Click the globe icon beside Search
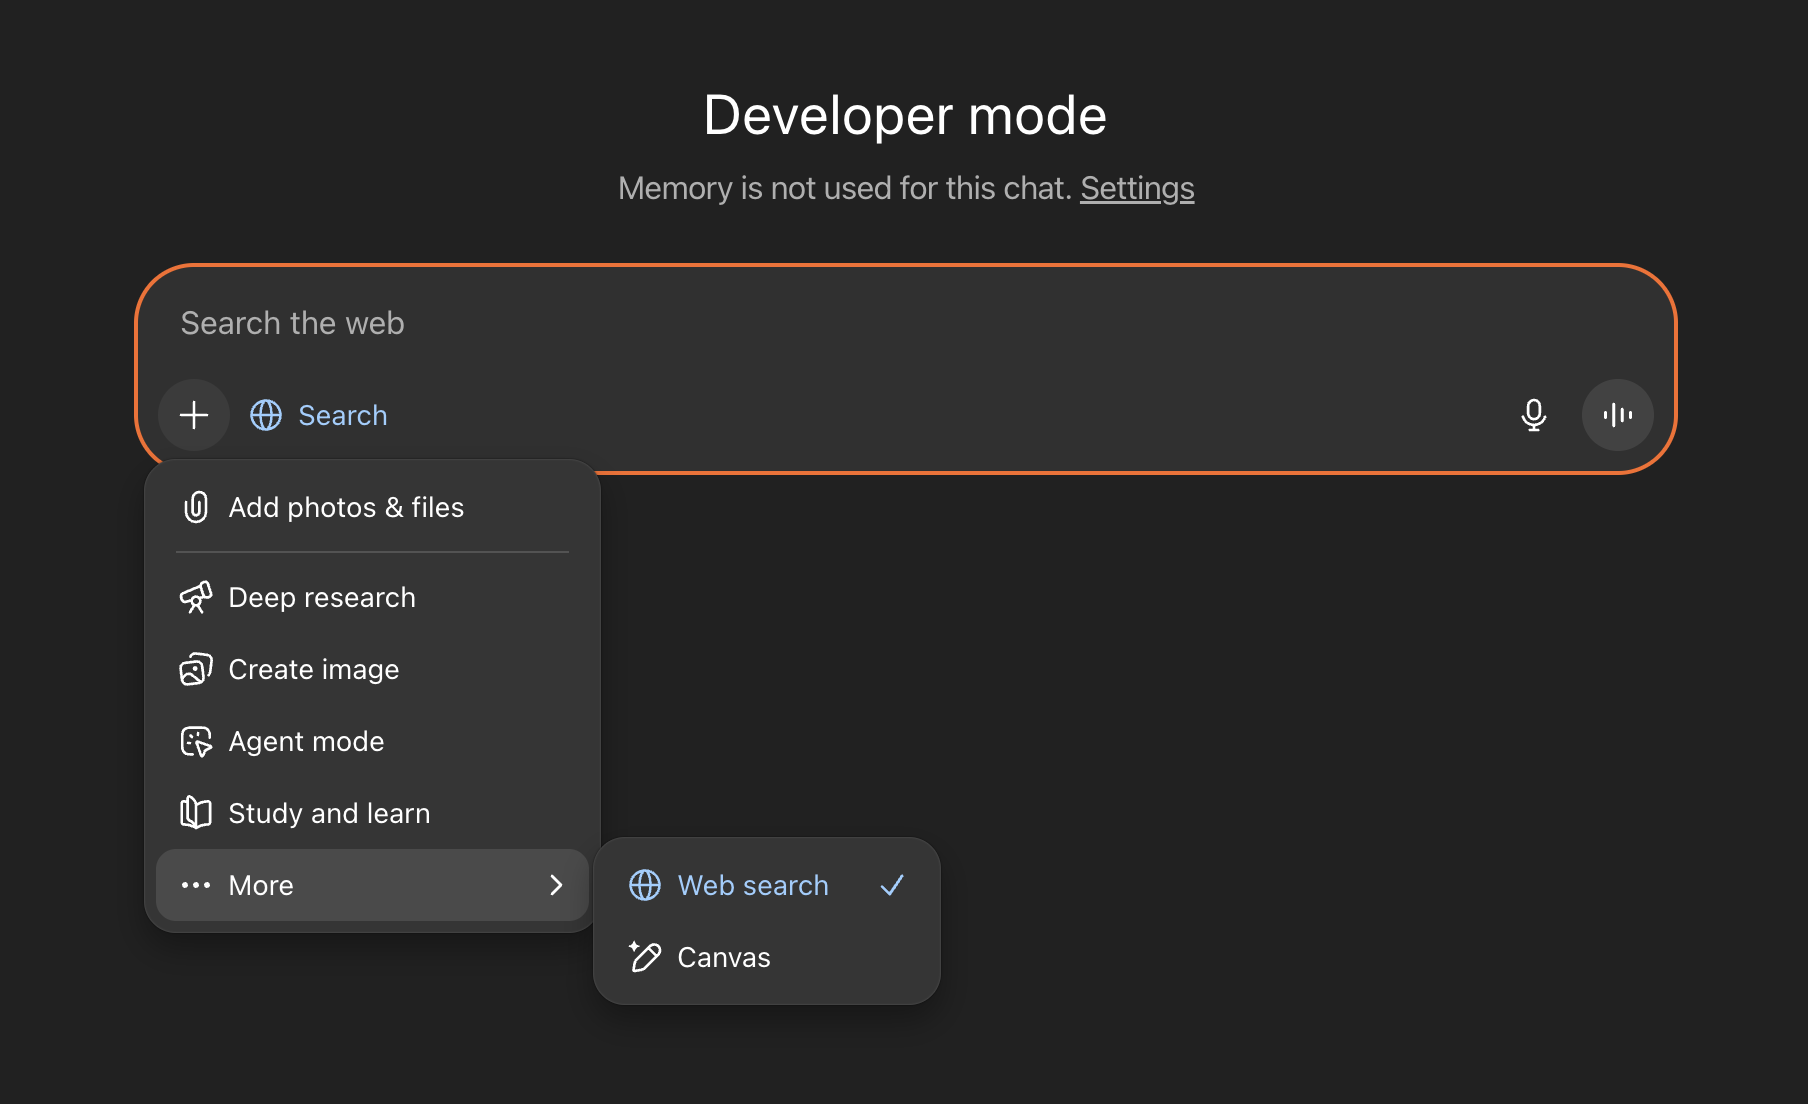The width and height of the screenshot is (1808, 1104). (x=266, y=415)
